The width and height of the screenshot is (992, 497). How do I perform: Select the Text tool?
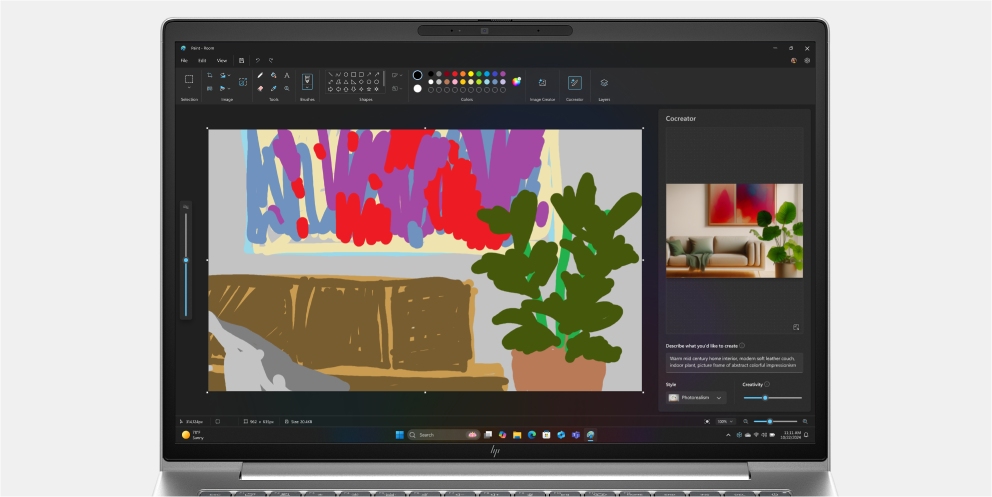click(287, 75)
